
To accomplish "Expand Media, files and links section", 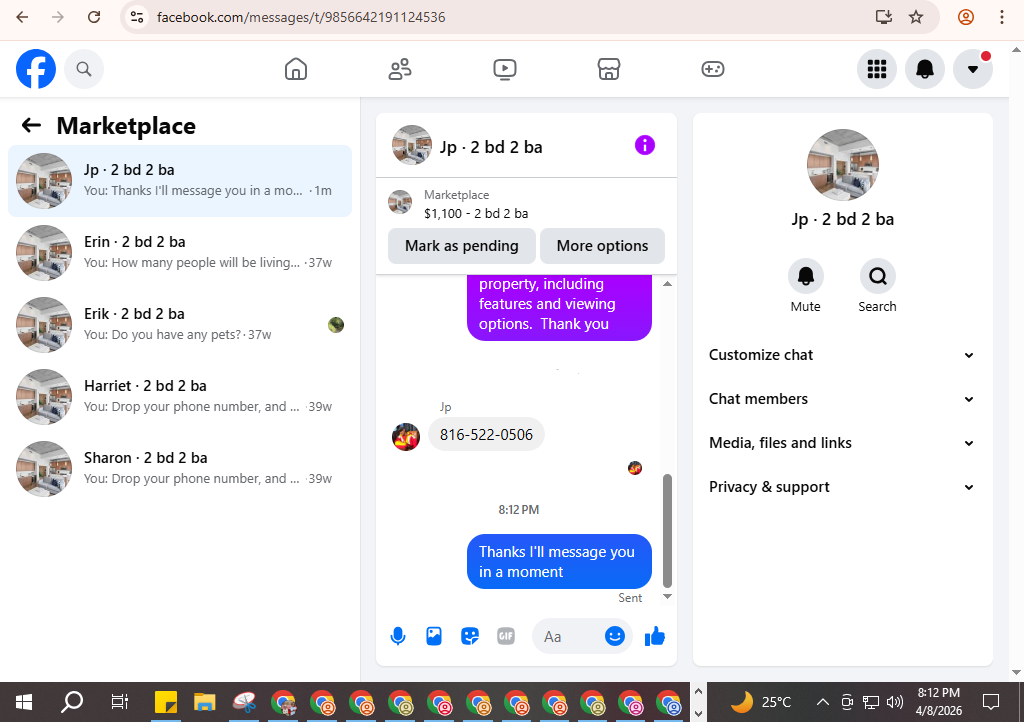I will (842, 443).
